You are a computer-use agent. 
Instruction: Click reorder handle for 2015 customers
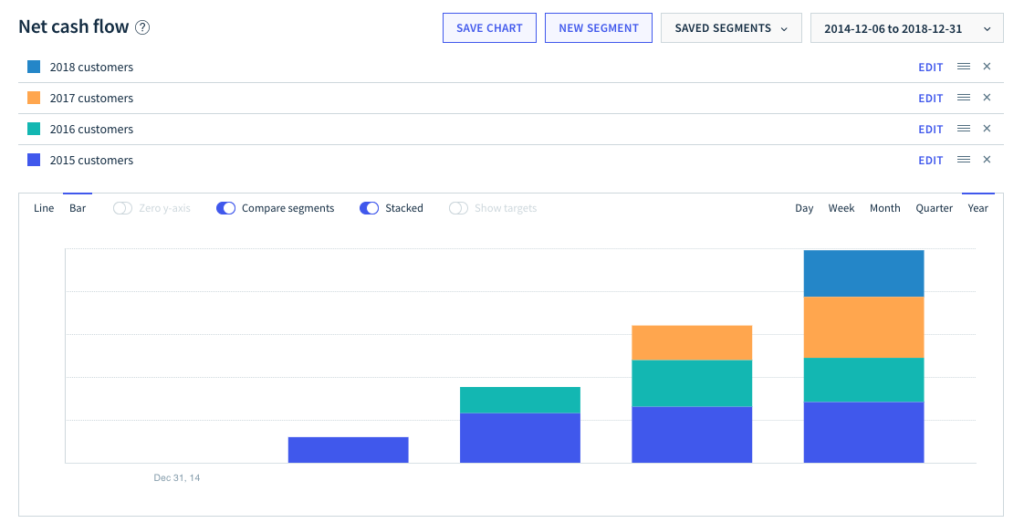pos(963,159)
